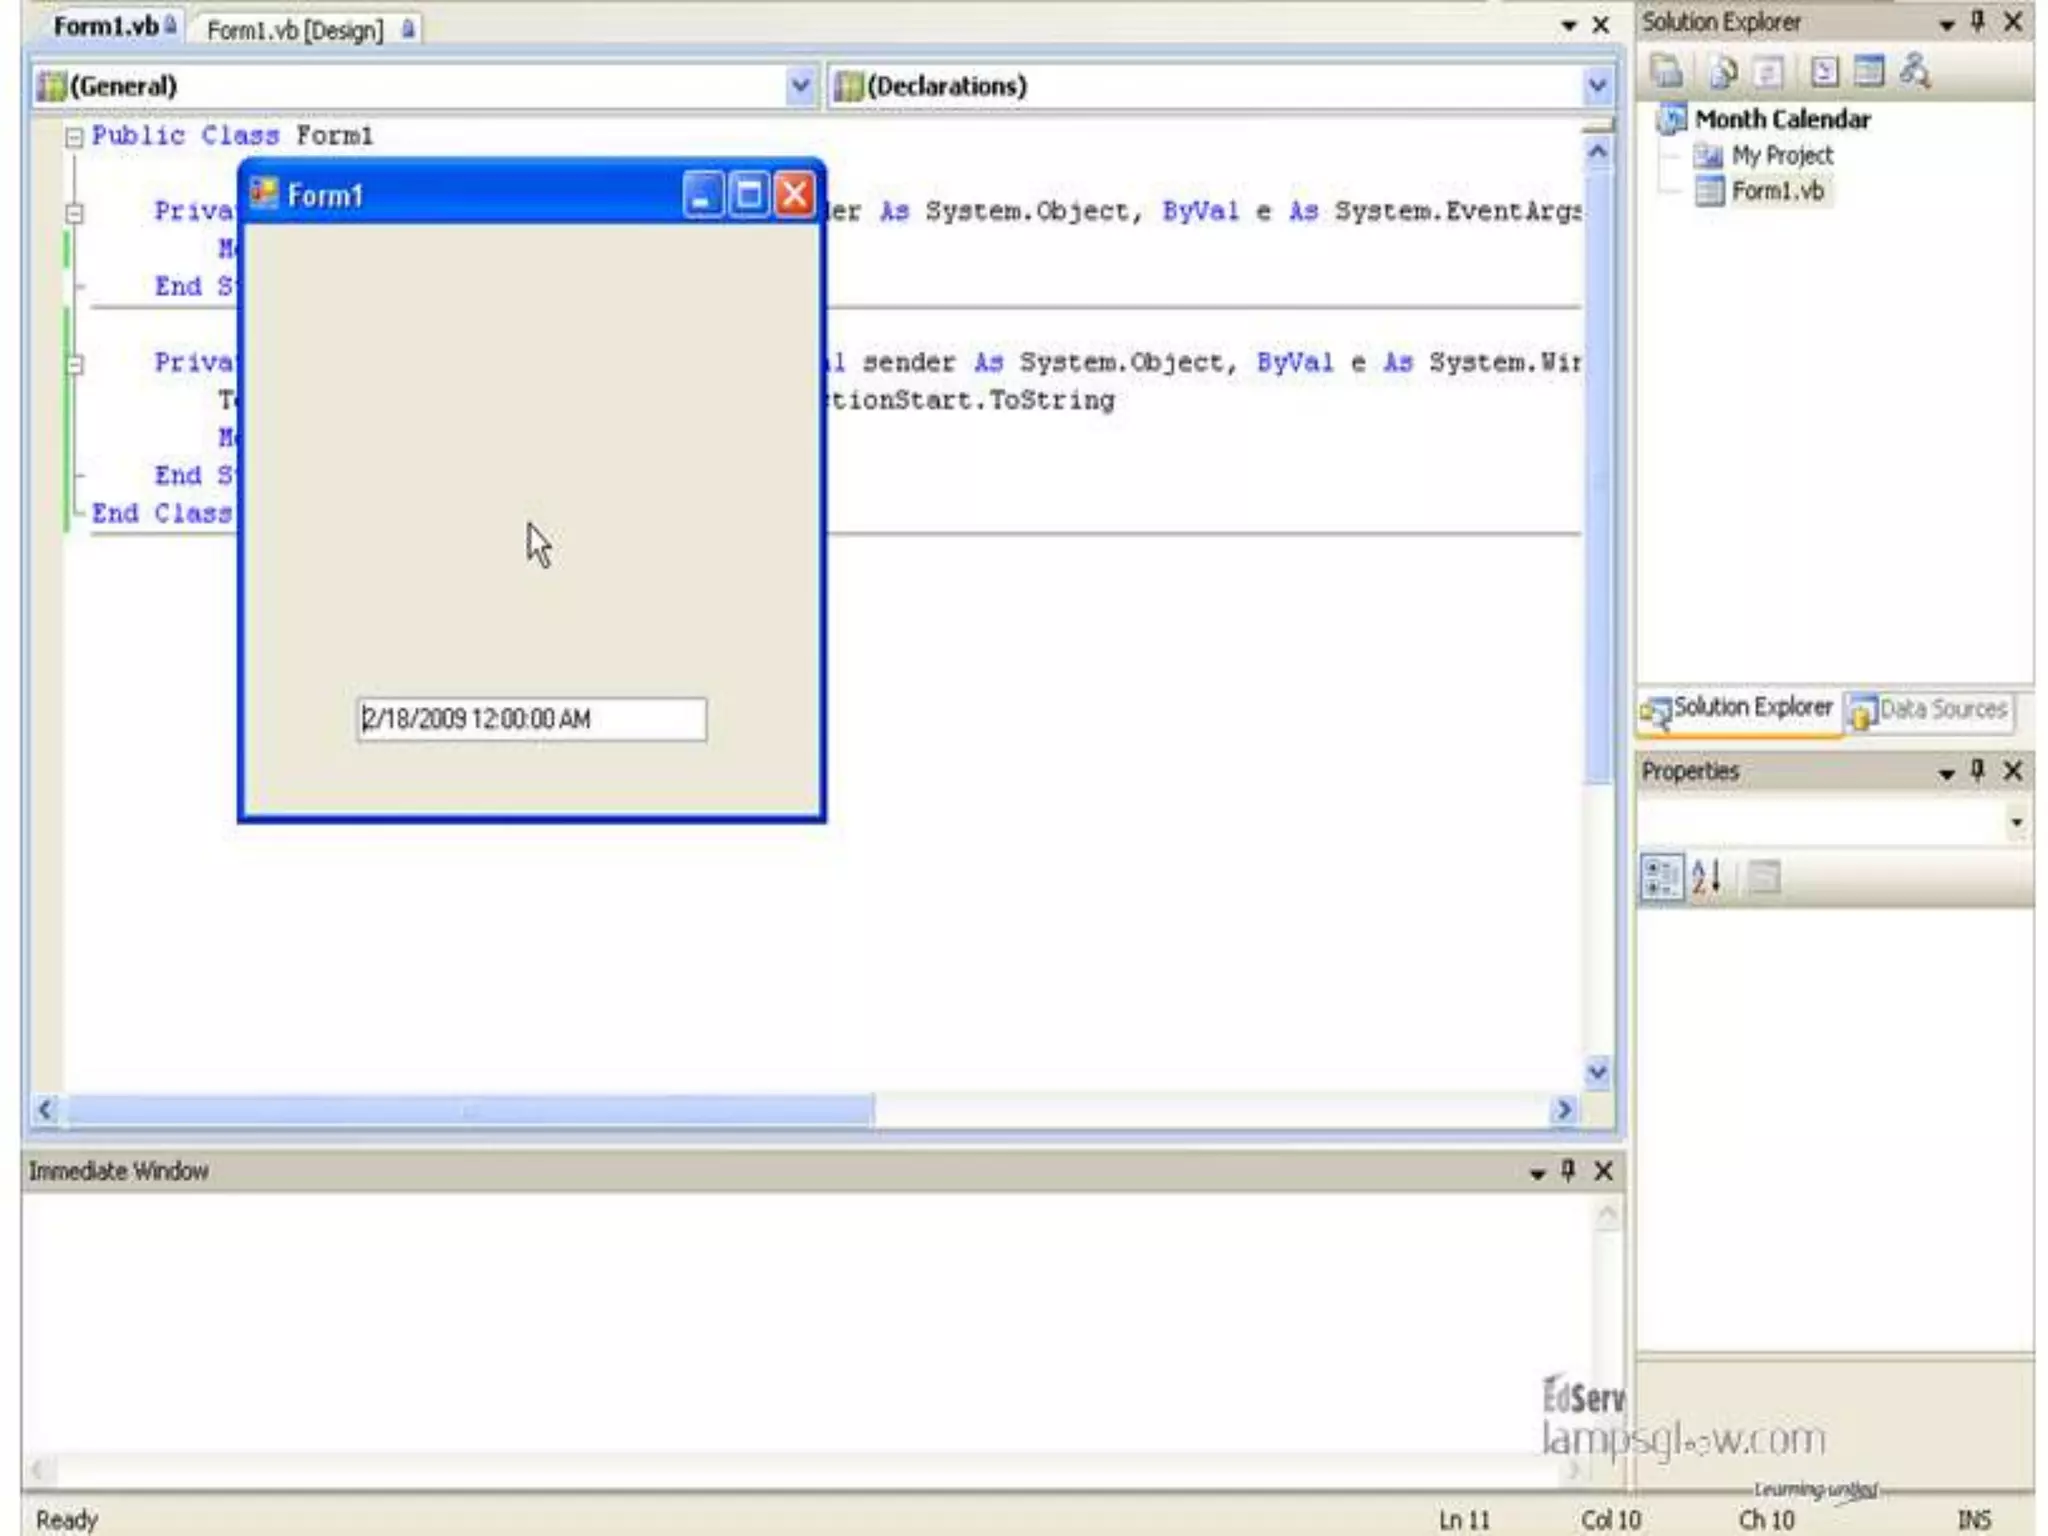Select My Project in Solution Explorer
The height and width of the screenshot is (1536, 2048).
tap(1782, 156)
